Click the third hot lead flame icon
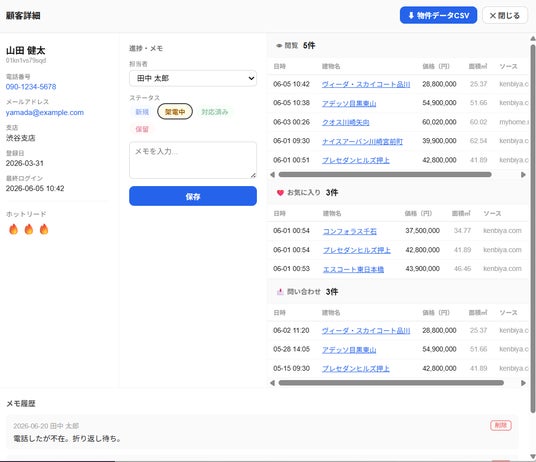 44,229
